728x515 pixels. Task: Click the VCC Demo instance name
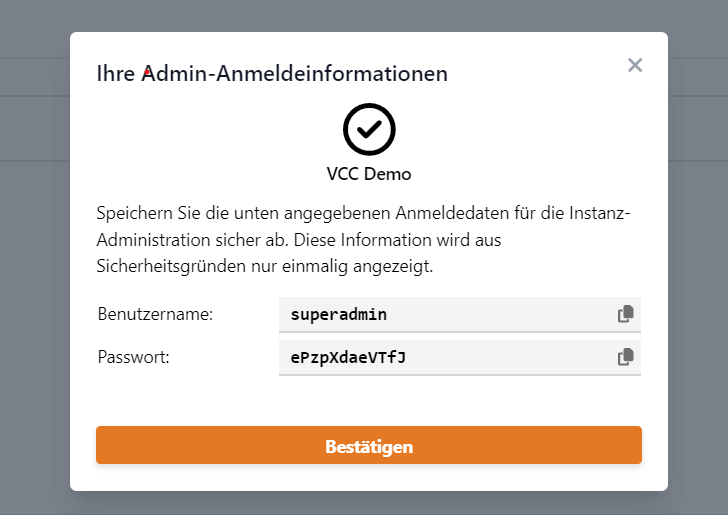(369, 174)
